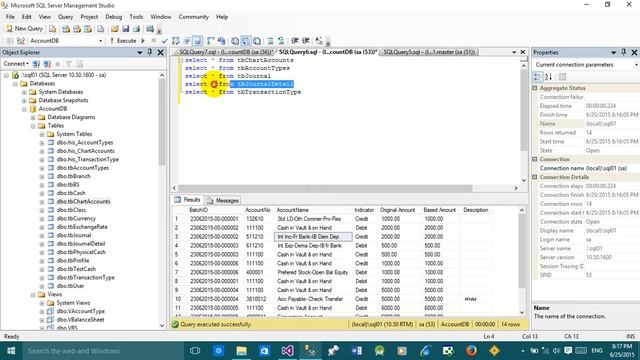640x360 pixels.
Task: Pin the Properties panel with the pushpin
Action: coord(623,52)
